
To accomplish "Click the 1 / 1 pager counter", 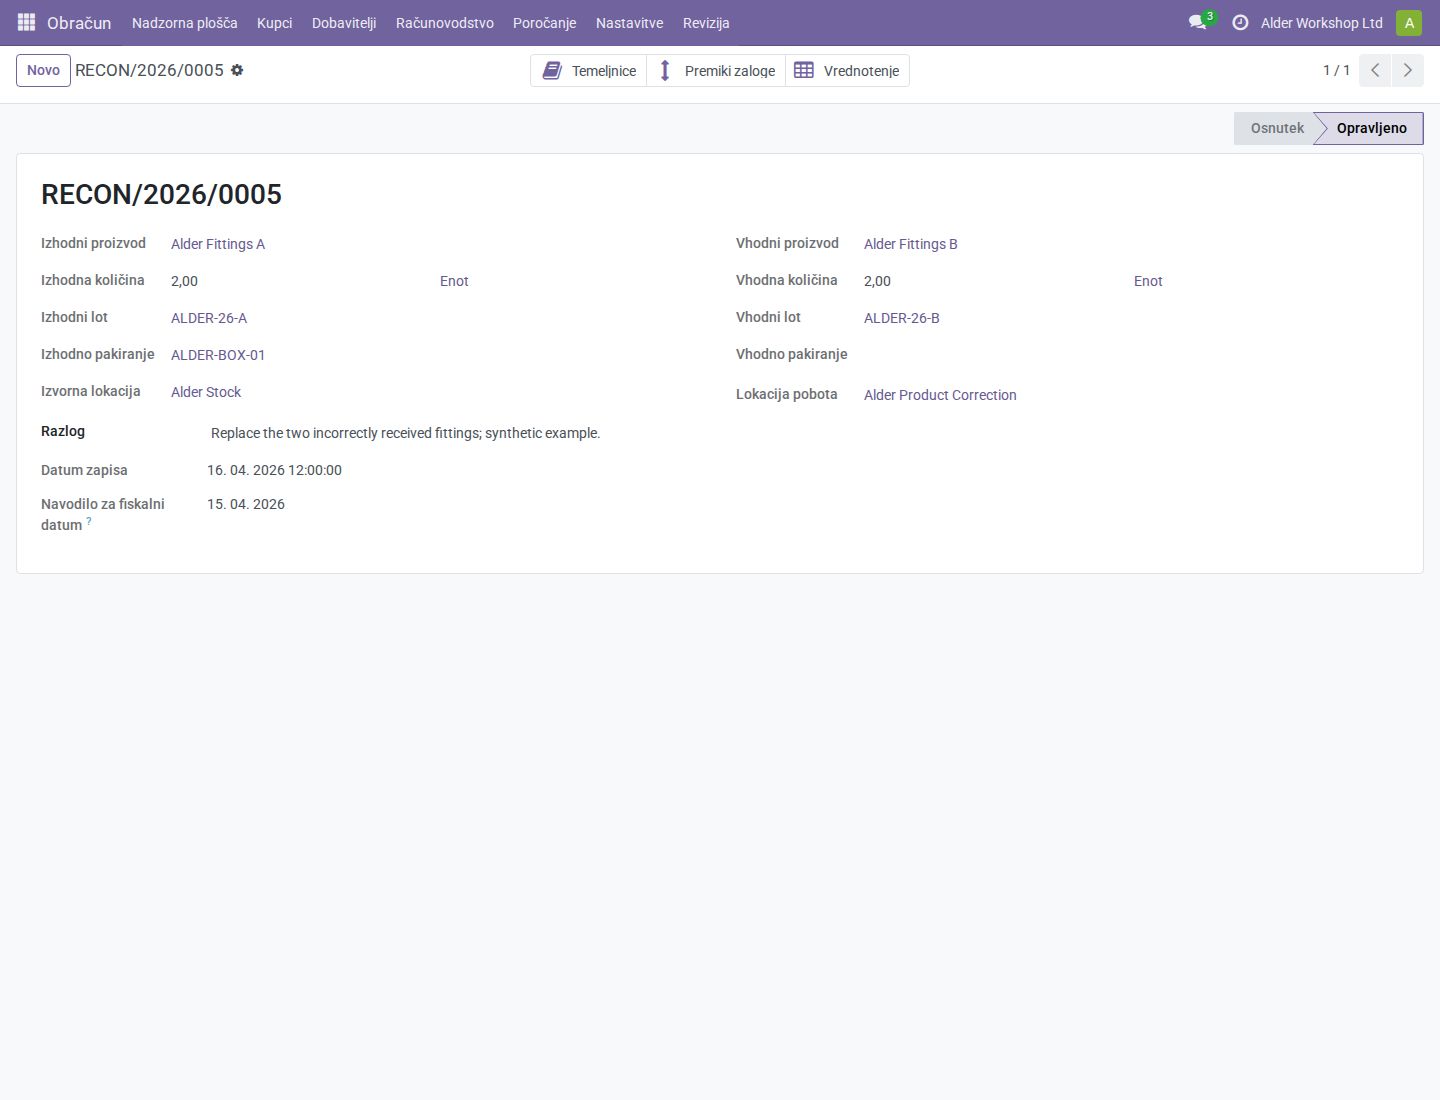I will 1336,70.
